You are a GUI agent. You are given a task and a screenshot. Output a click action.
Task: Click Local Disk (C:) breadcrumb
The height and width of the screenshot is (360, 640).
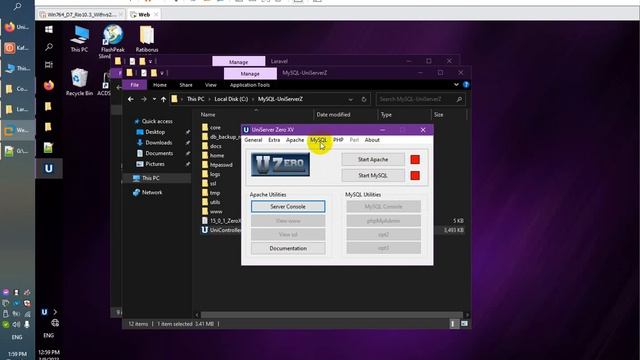tap(231, 99)
